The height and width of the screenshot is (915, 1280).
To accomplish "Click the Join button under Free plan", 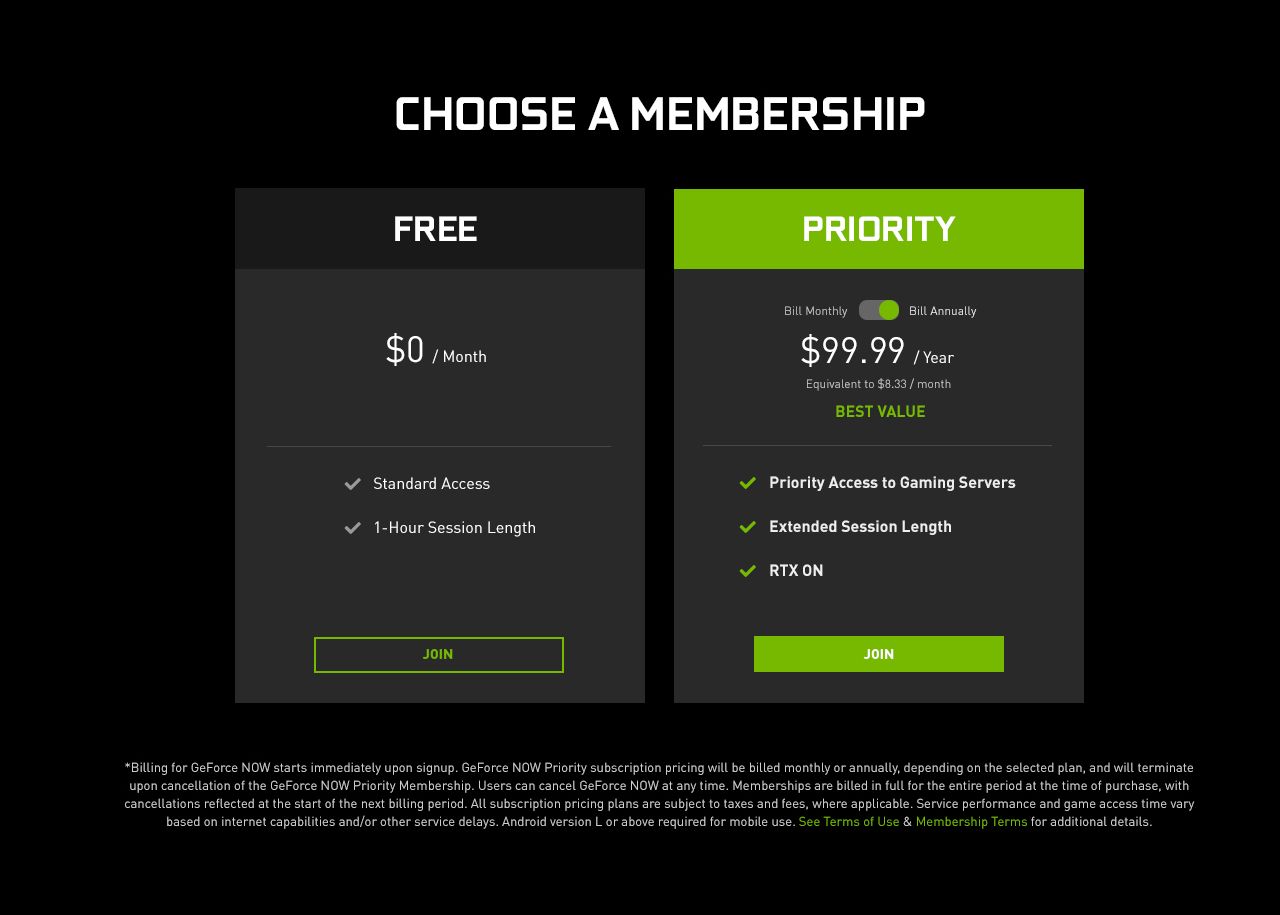I will pos(438,655).
